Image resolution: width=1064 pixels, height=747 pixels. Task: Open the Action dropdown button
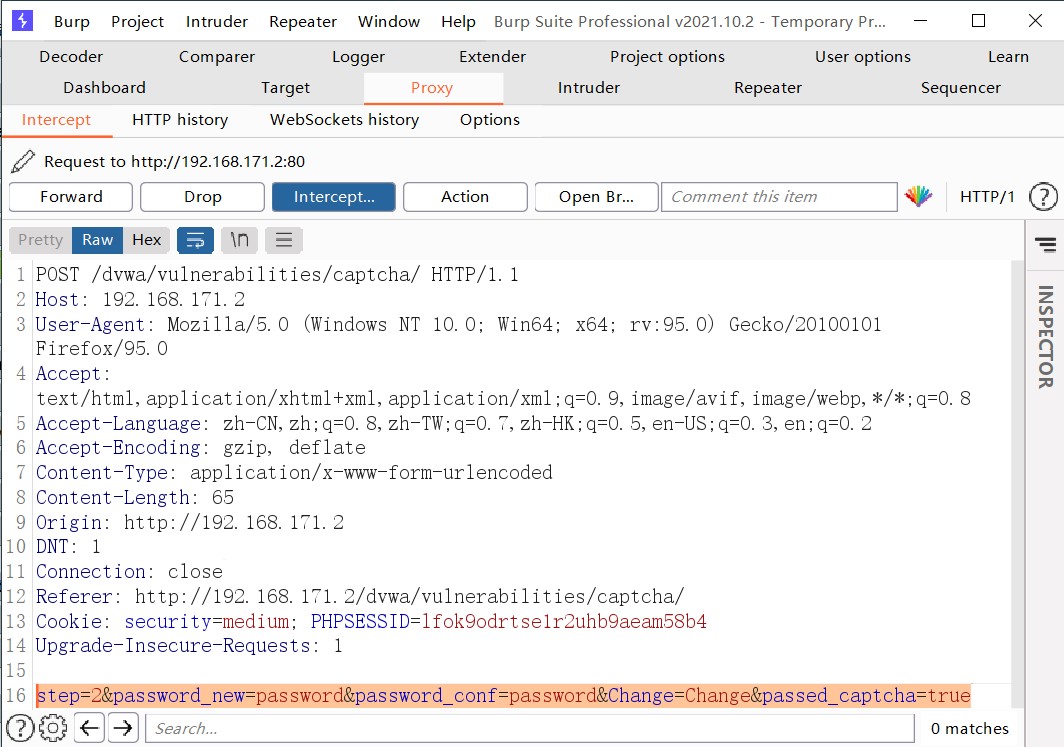point(465,197)
